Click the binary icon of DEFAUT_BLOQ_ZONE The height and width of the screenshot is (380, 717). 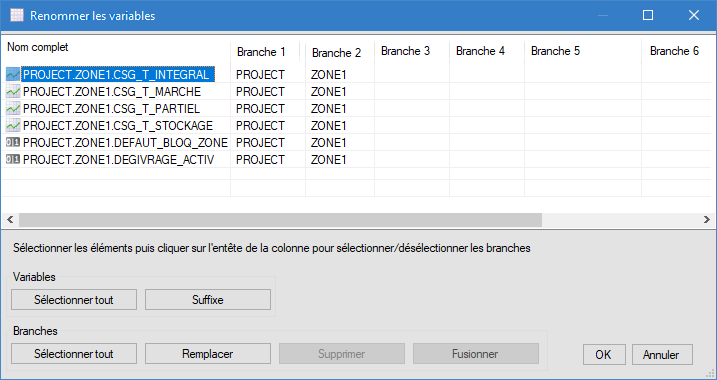click(x=13, y=143)
